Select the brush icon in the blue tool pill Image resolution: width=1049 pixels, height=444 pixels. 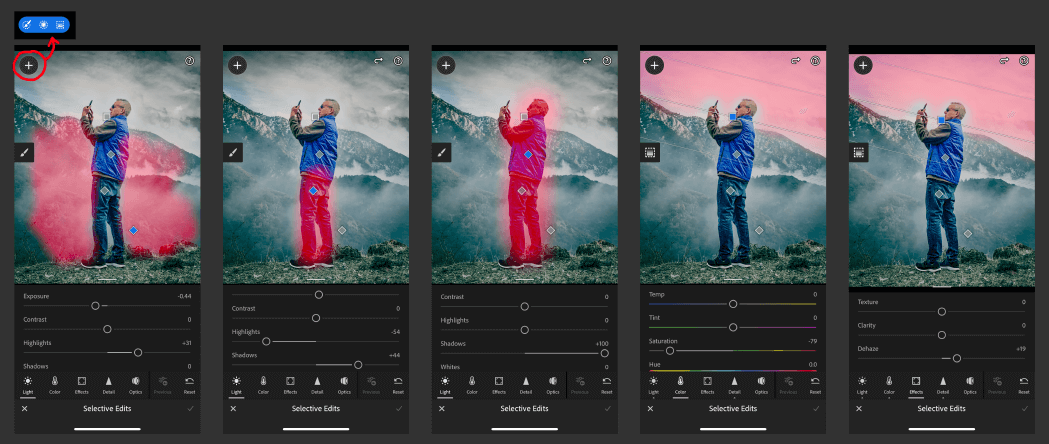(27, 25)
